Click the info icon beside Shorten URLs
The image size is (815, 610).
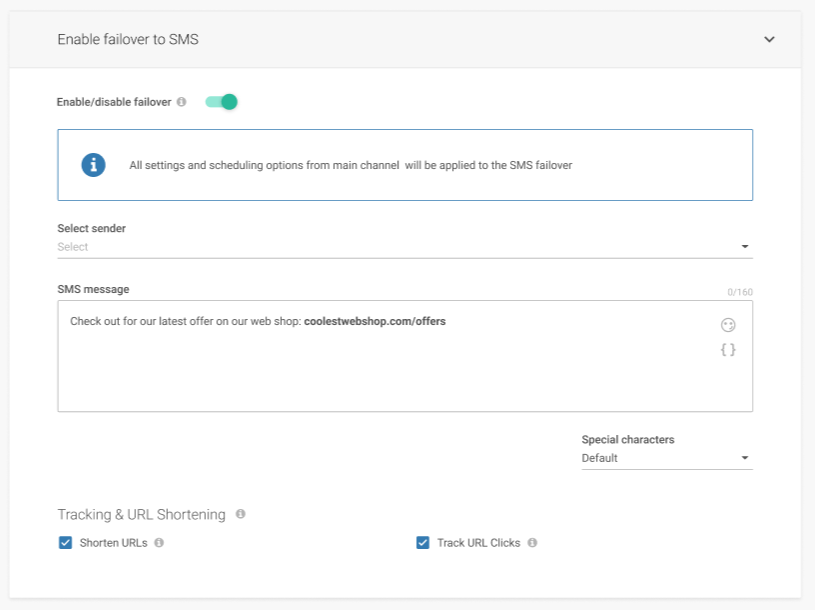point(159,543)
